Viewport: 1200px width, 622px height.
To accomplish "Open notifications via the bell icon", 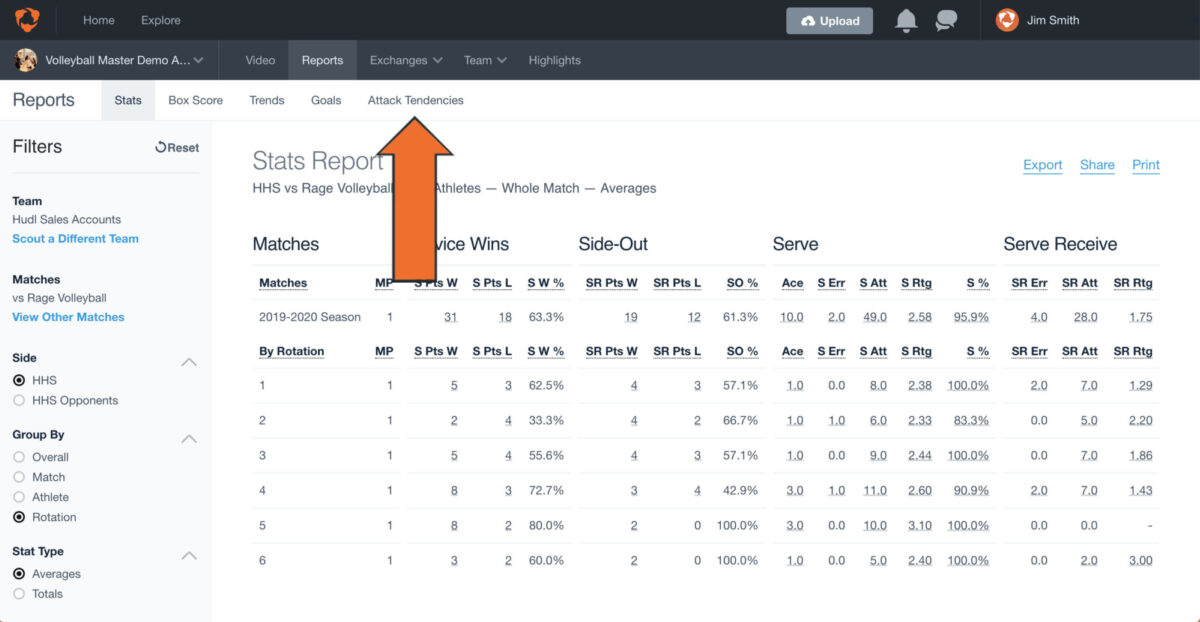I will 906,20.
